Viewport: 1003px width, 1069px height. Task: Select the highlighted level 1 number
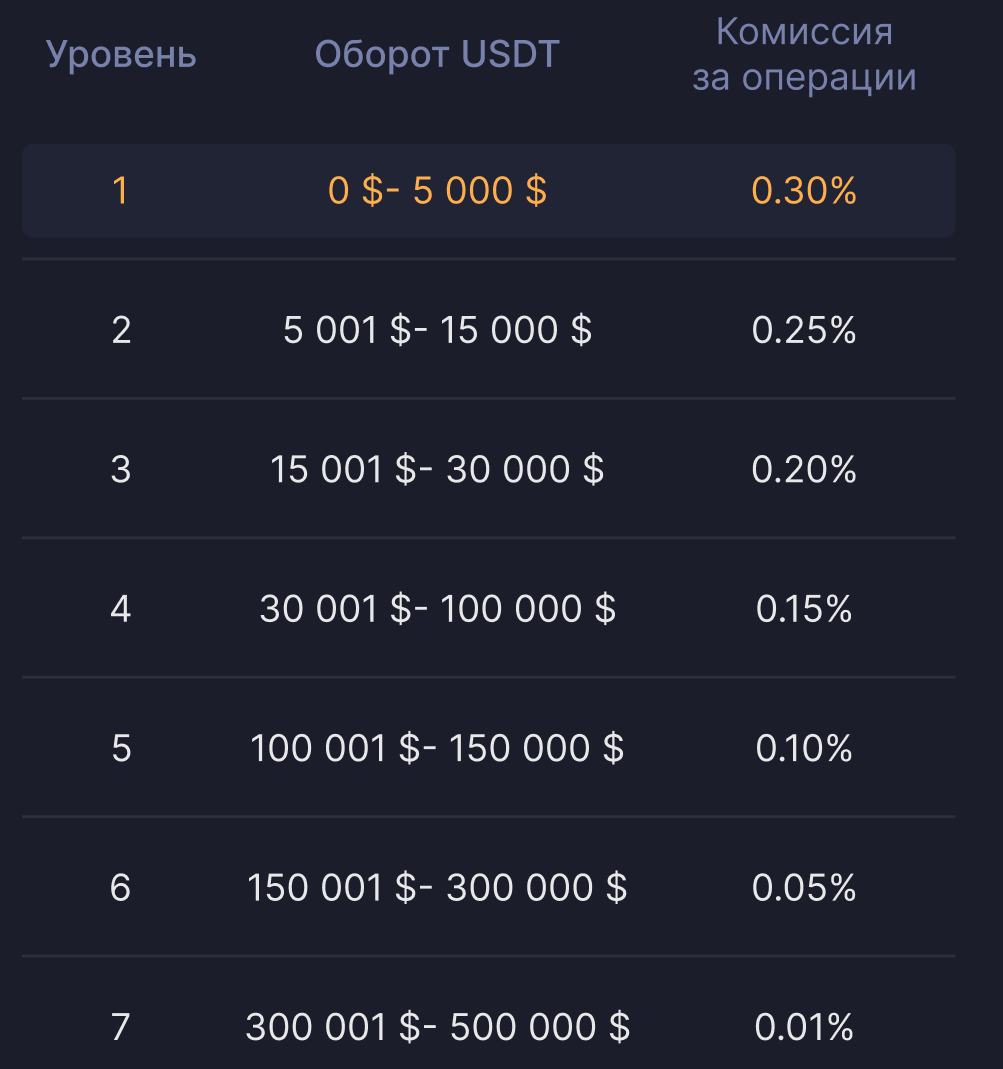point(121,190)
